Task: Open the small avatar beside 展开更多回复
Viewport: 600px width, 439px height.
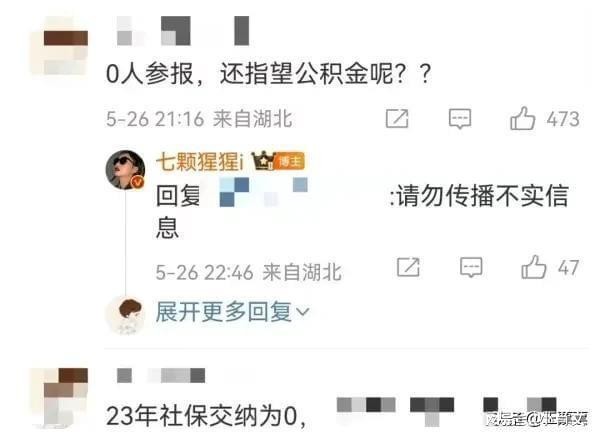Action: pyautogui.click(x=126, y=315)
